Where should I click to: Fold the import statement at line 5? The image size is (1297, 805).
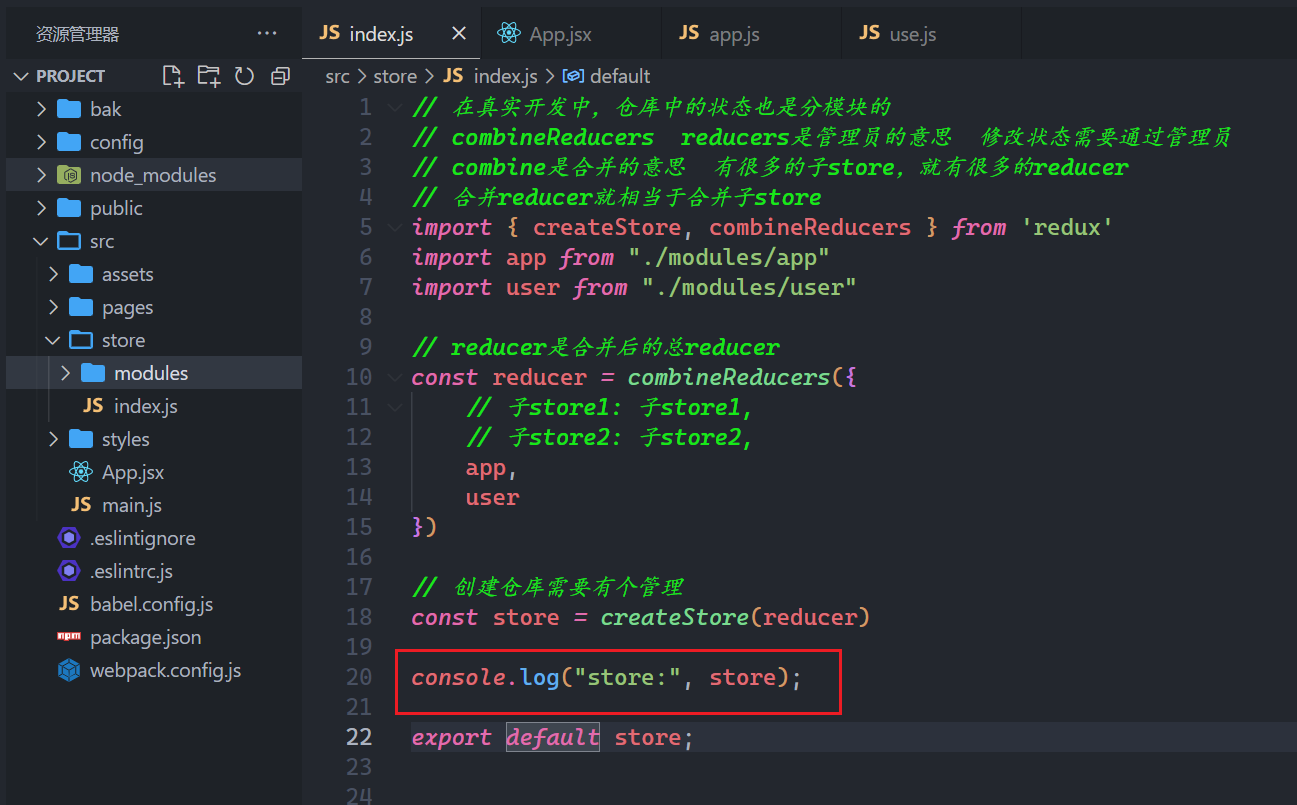[395, 227]
